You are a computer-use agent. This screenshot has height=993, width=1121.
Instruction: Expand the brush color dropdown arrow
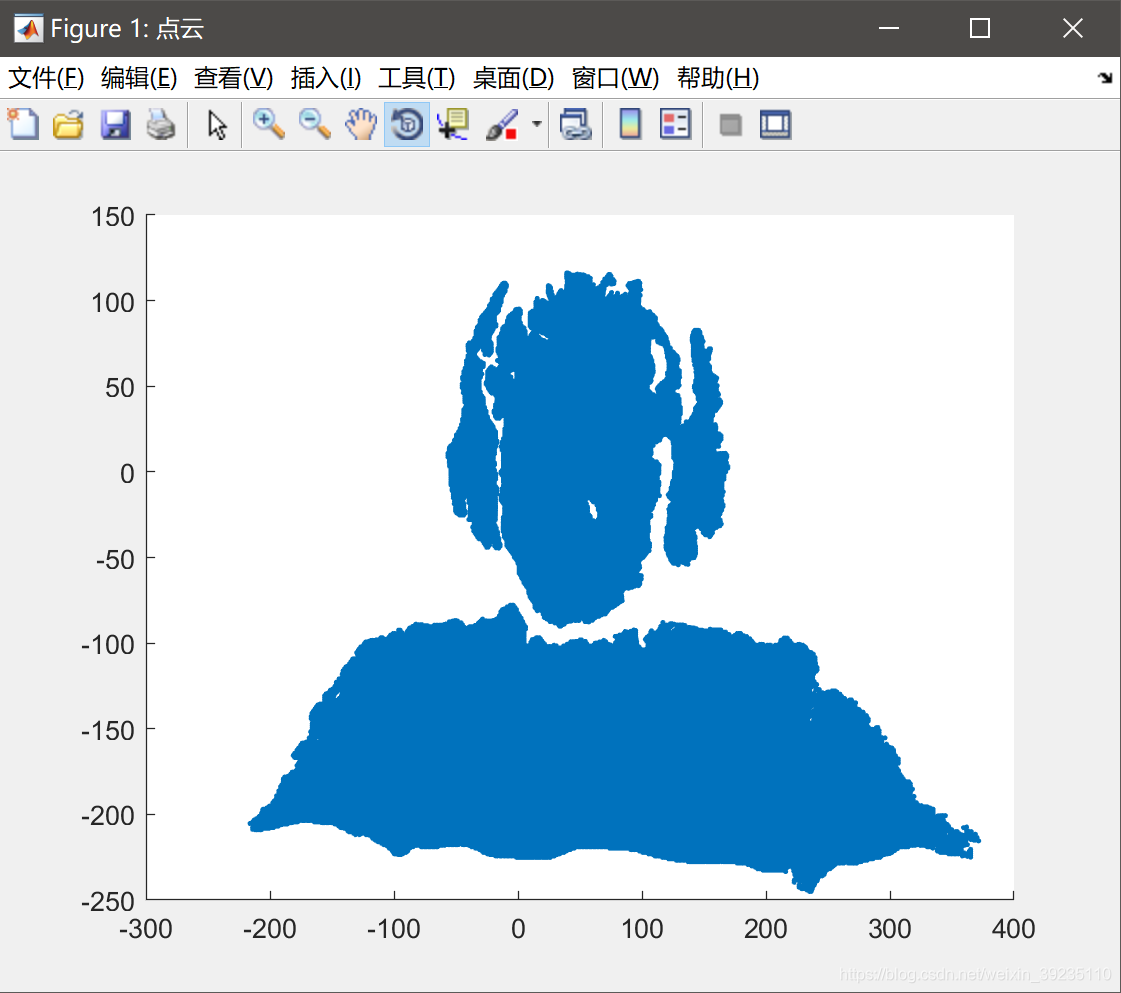(x=537, y=124)
